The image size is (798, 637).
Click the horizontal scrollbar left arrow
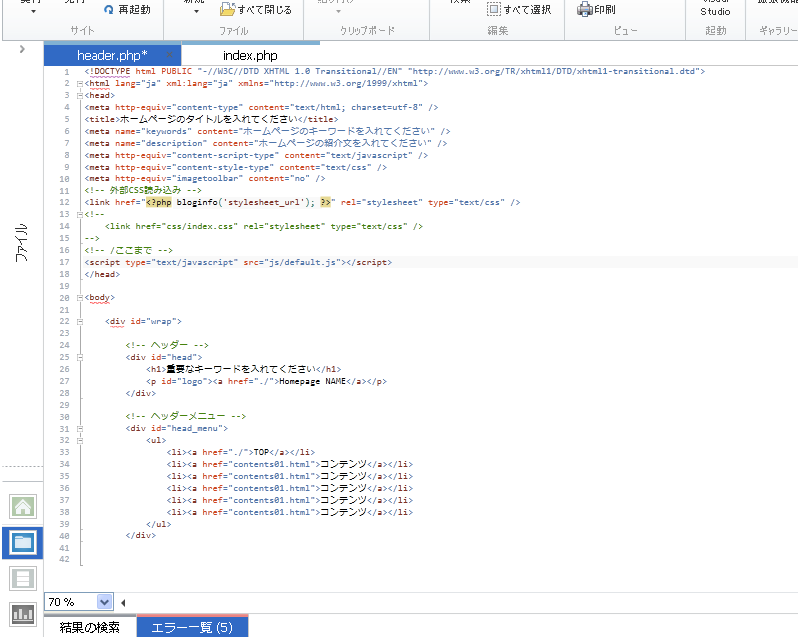click(x=124, y=602)
